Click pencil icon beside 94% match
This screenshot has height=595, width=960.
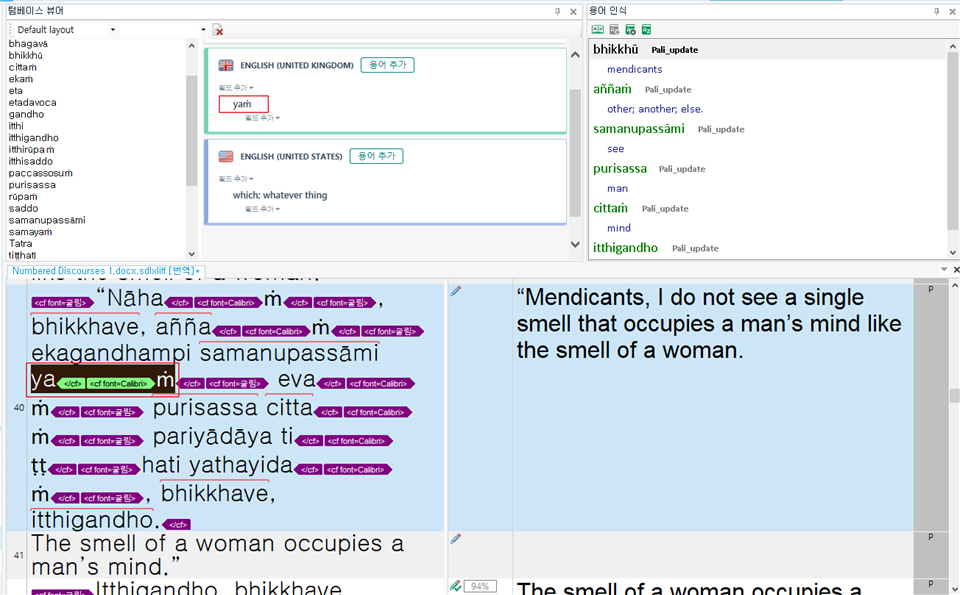[456, 586]
